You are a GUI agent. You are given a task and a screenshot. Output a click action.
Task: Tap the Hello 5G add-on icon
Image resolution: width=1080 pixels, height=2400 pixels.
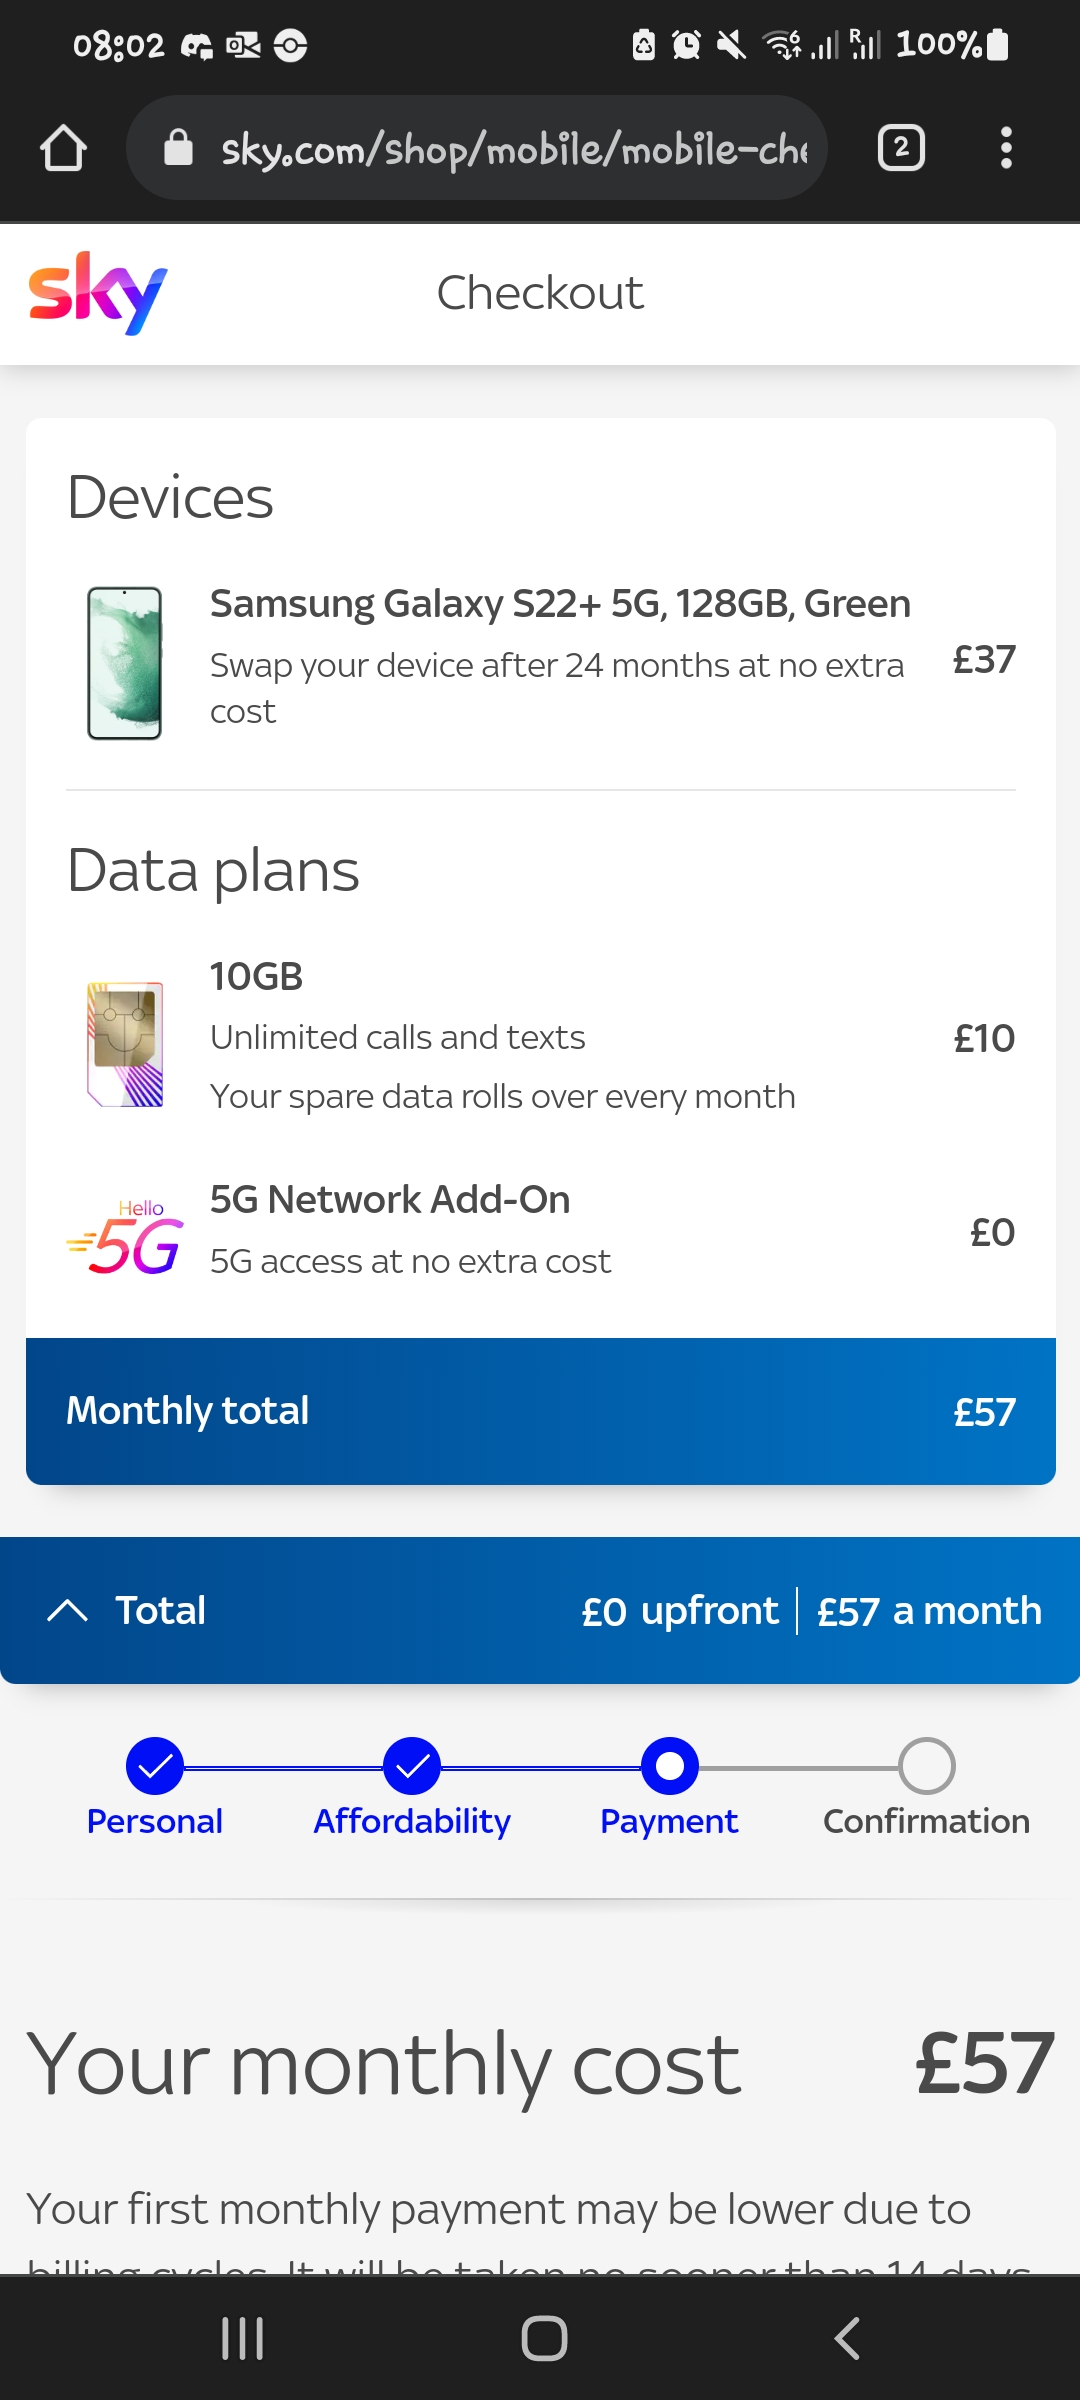126,1238
